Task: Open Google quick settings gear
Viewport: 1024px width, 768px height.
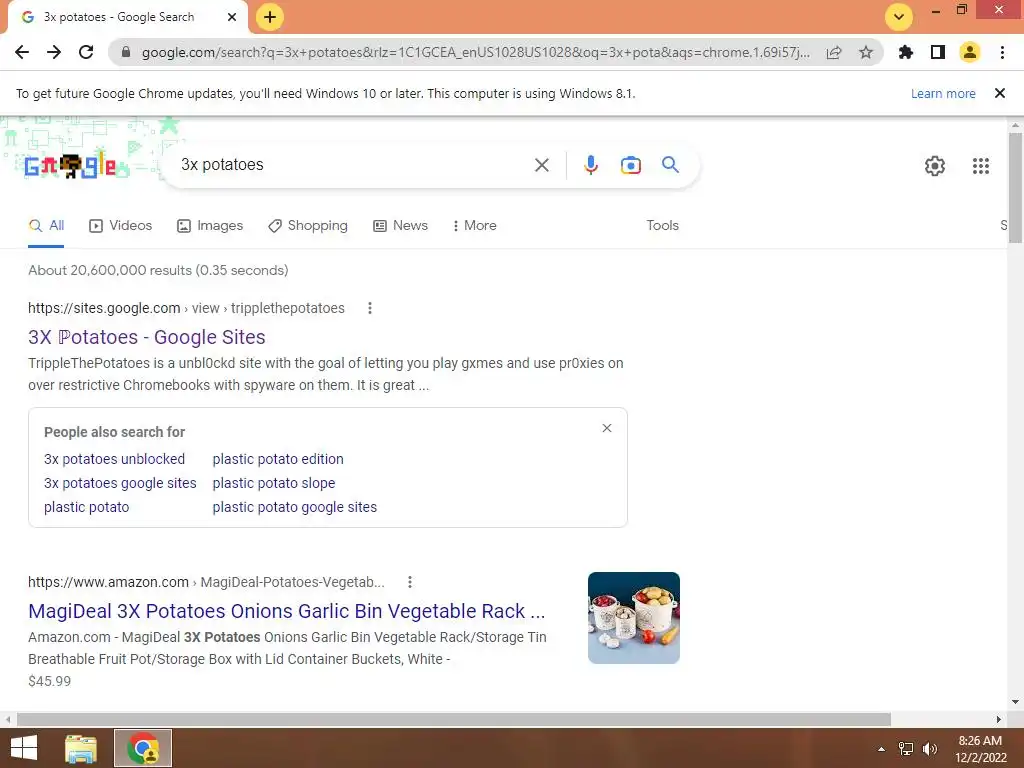Action: (x=935, y=166)
